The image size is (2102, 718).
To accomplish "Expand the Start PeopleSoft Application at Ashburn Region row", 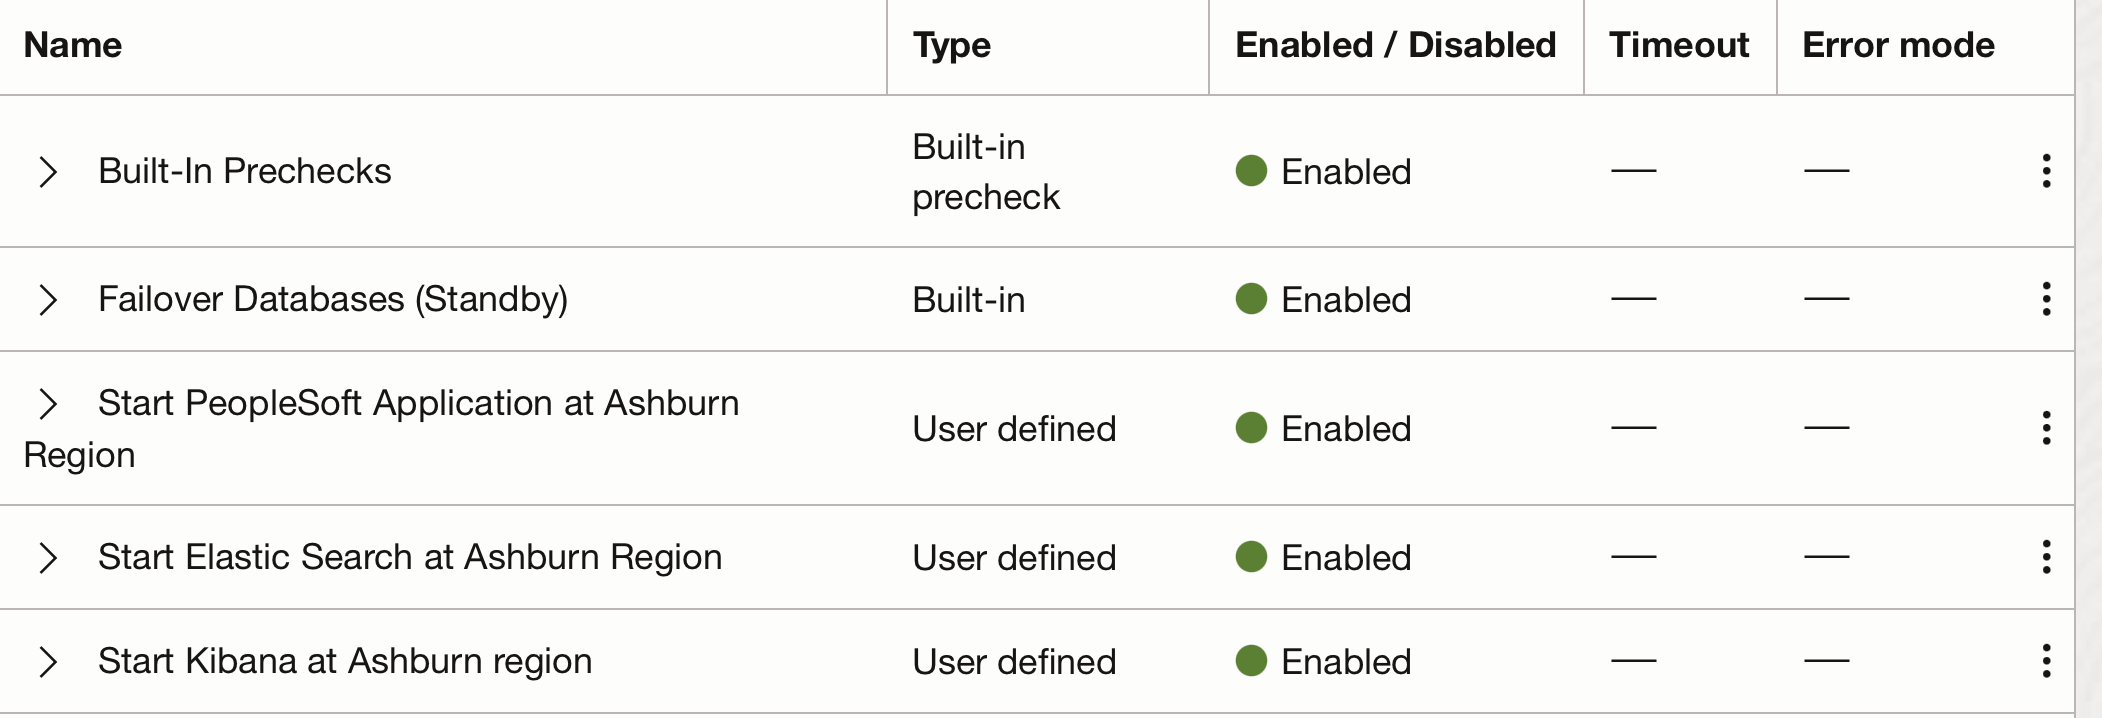I will [x=48, y=404].
